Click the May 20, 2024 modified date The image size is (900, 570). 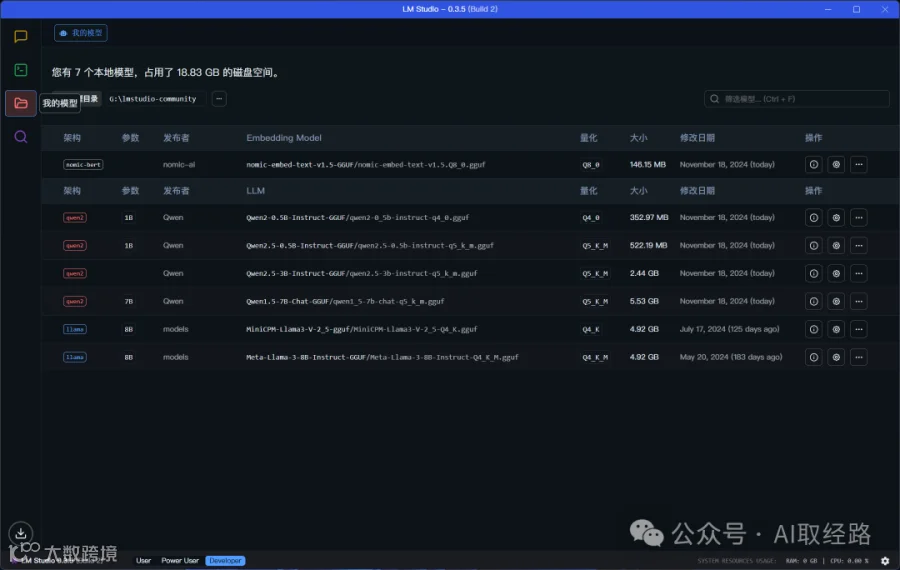731,357
